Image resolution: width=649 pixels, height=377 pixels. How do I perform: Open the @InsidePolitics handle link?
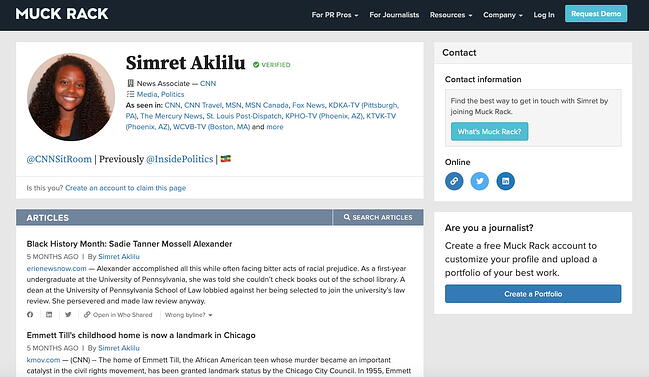[x=180, y=159]
